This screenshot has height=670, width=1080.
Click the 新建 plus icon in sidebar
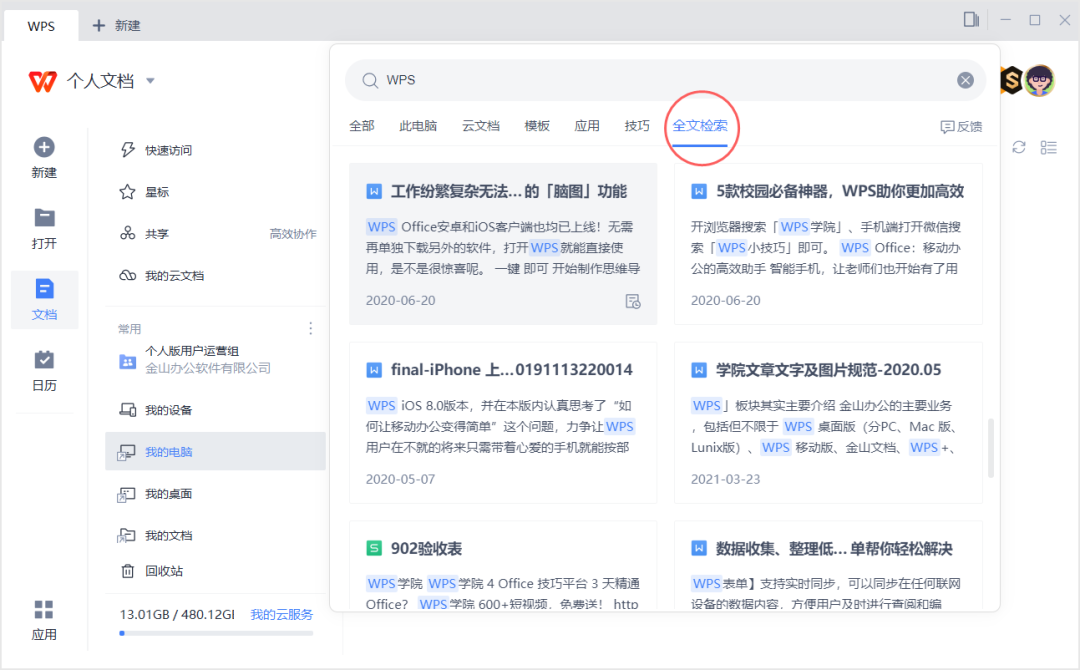pos(44,148)
